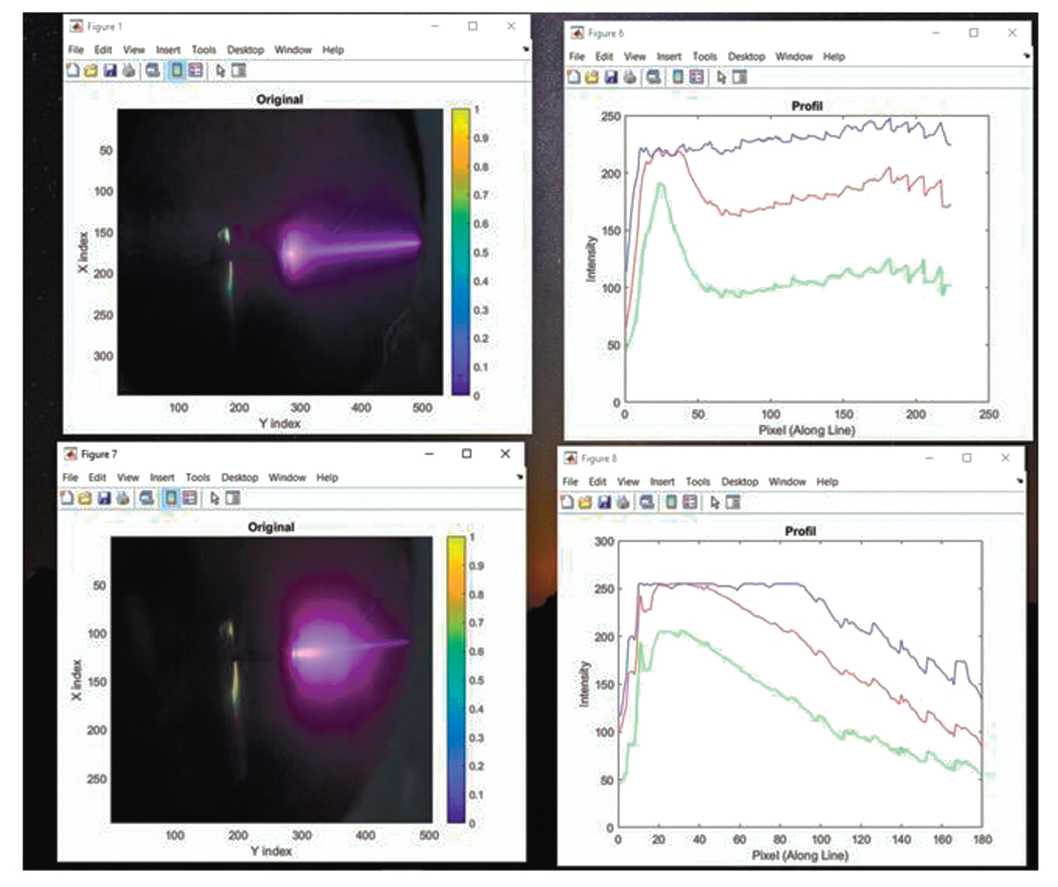The width and height of the screenshot is (1058, 887).
Task: Click Open File icon in Figure 1
Action: click(x=90, y=70)
